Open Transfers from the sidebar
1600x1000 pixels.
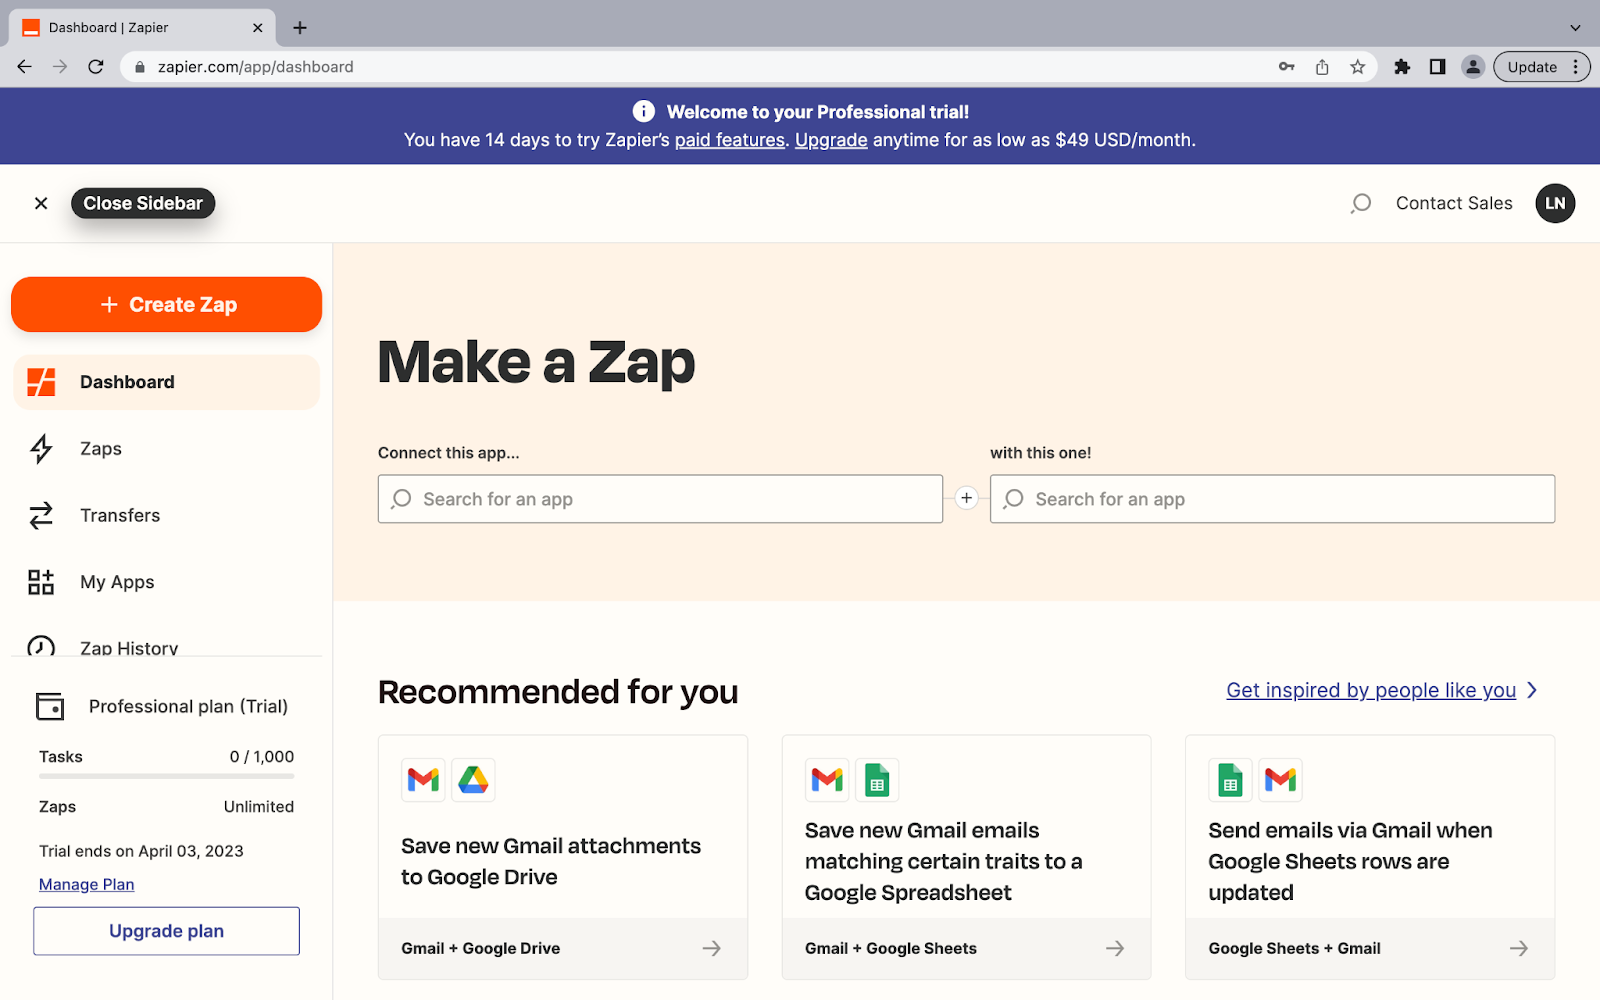(x=120, y=515)
